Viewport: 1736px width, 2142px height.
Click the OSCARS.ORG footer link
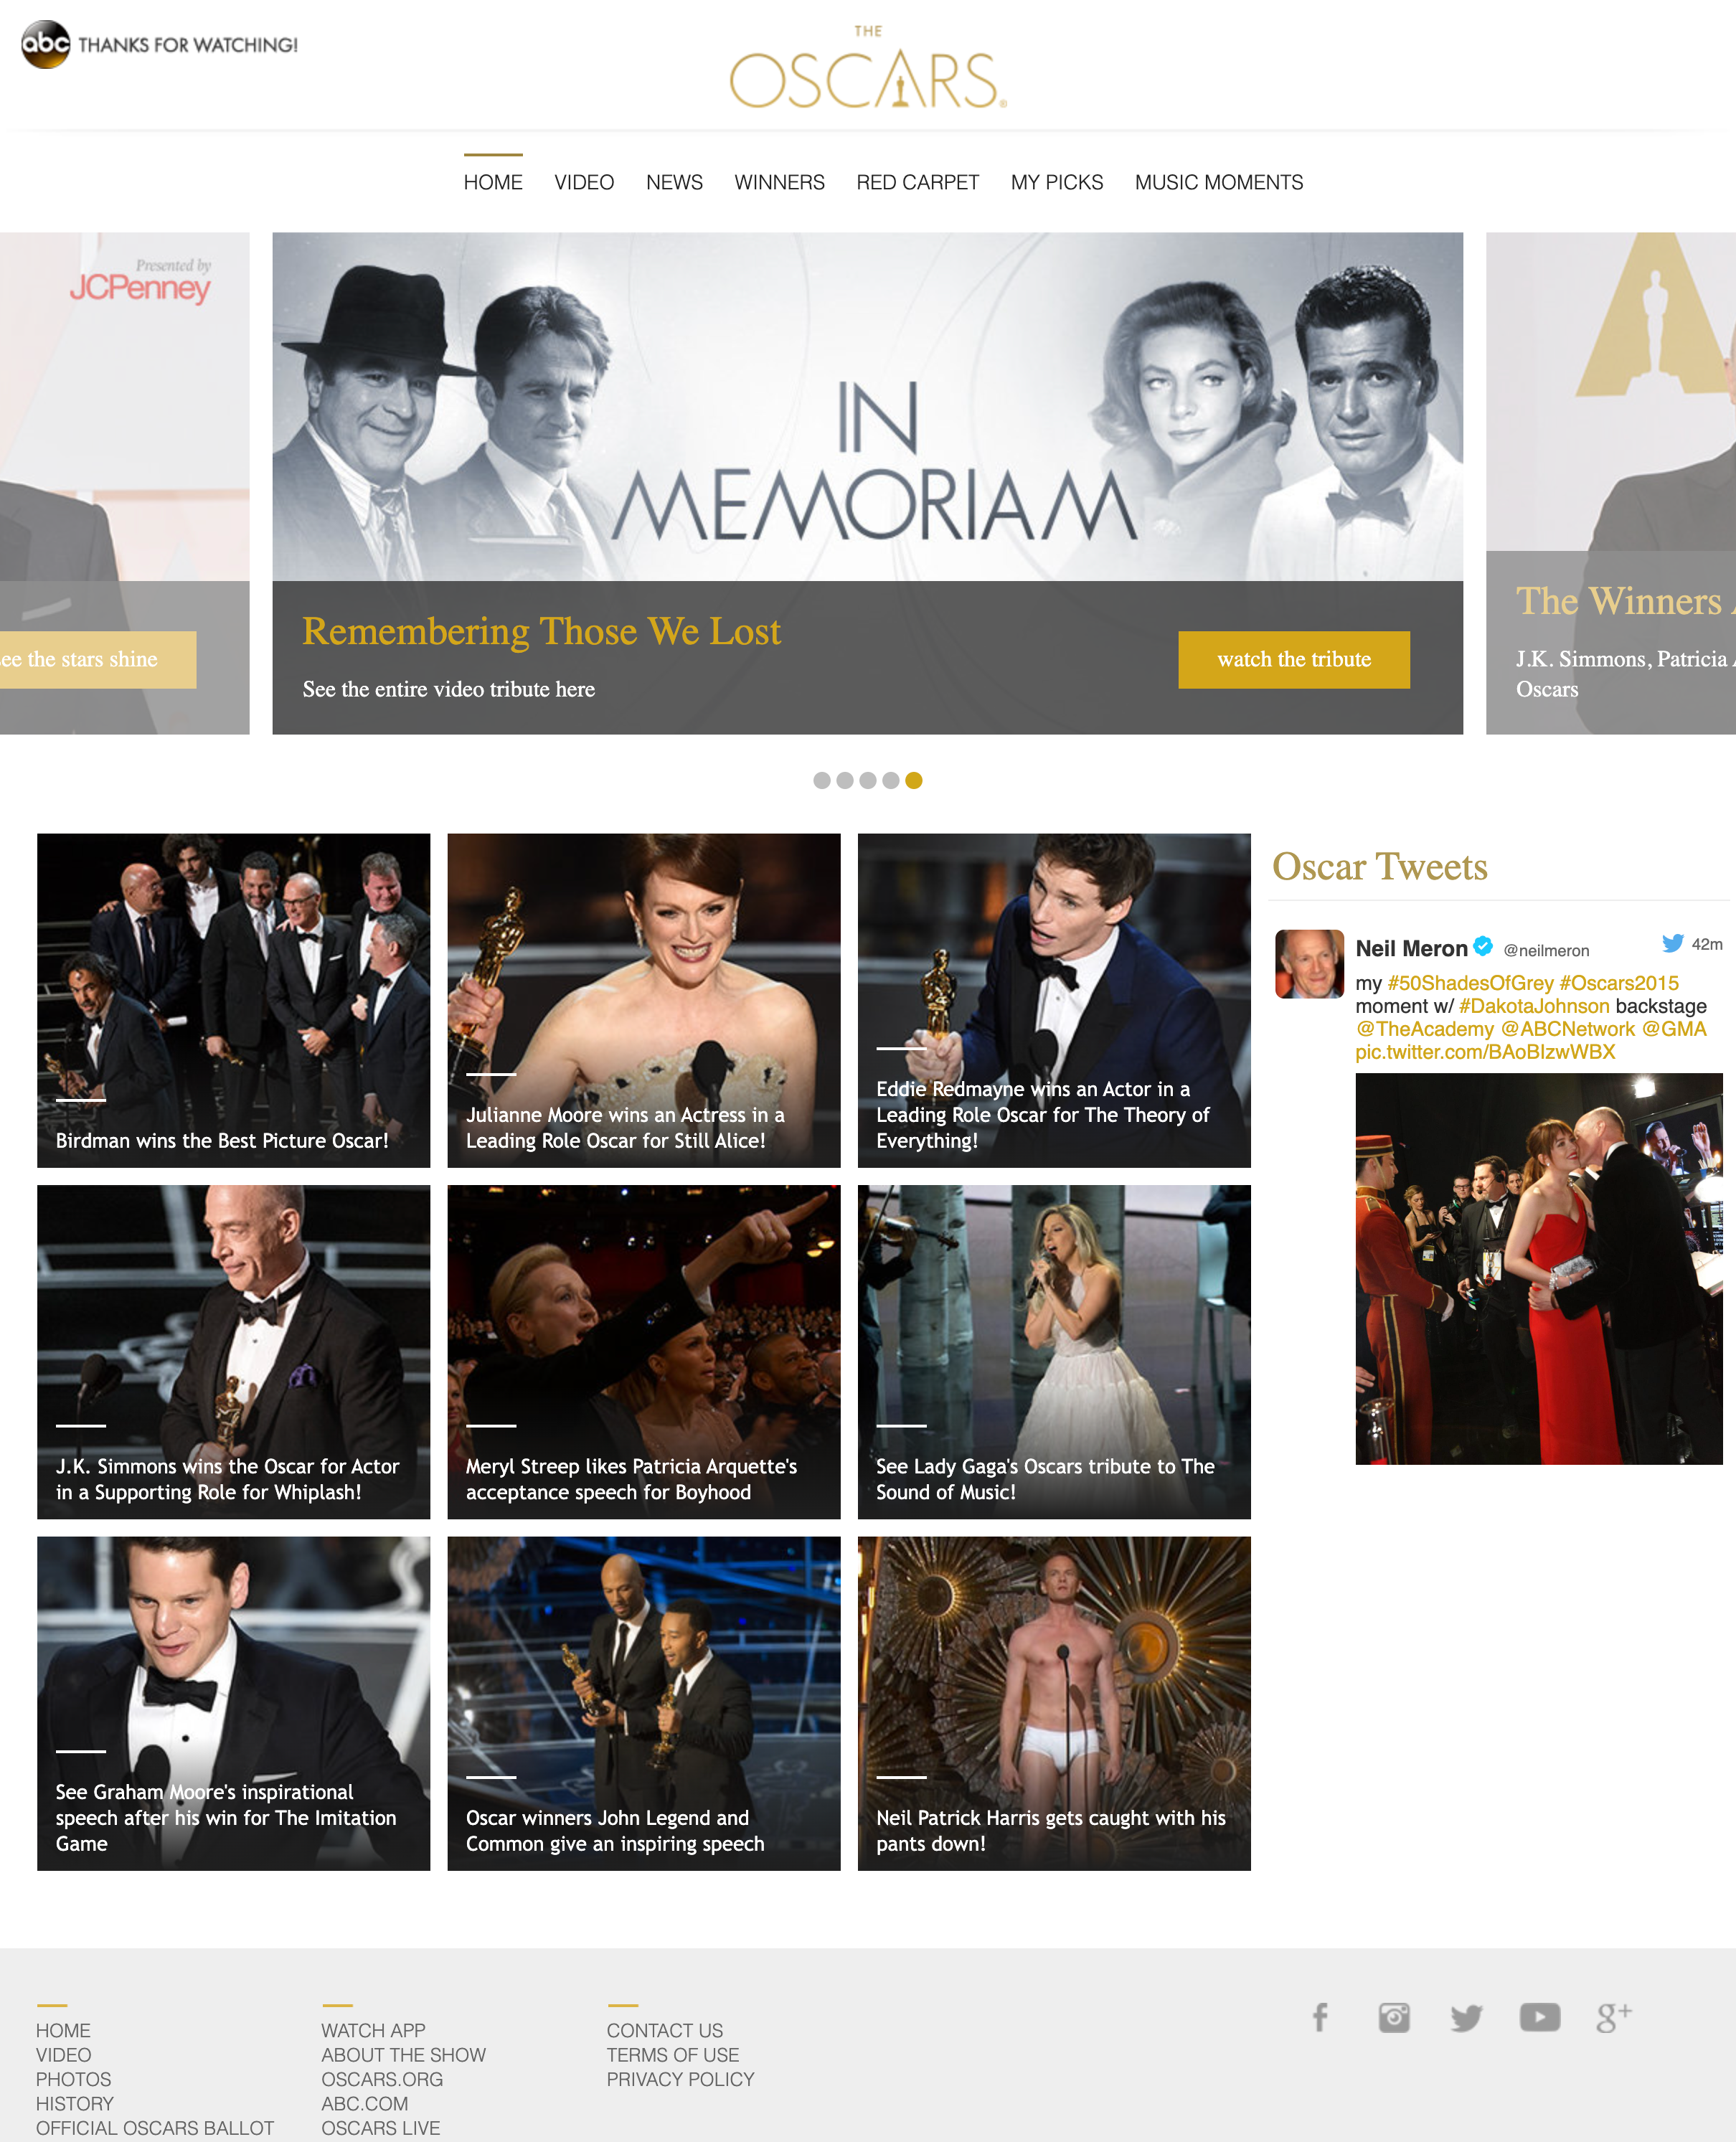pos(382,2079)
